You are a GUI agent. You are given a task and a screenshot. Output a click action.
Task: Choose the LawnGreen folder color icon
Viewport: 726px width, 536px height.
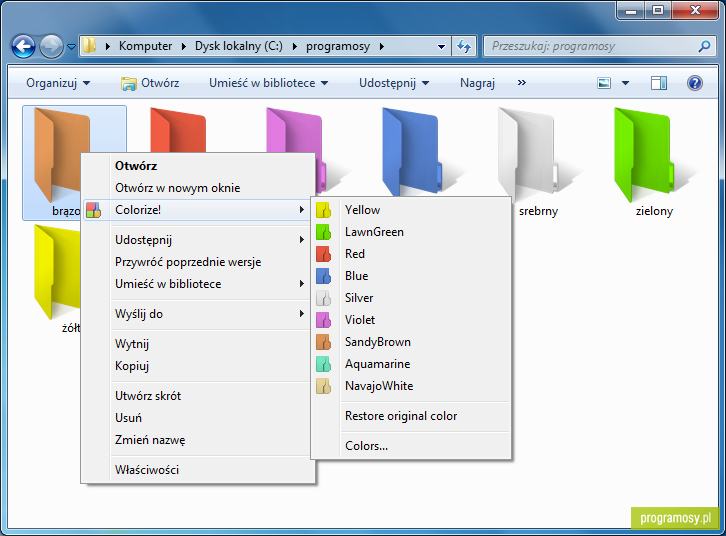[324, 232]
